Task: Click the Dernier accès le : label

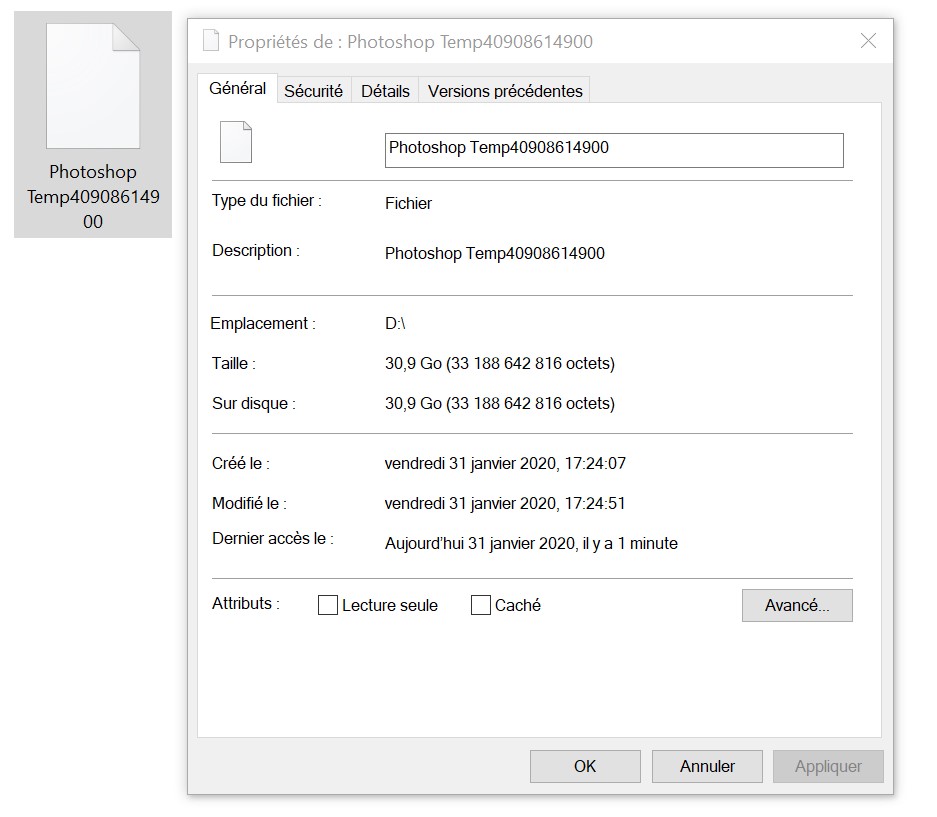Action: click(272, 538)
